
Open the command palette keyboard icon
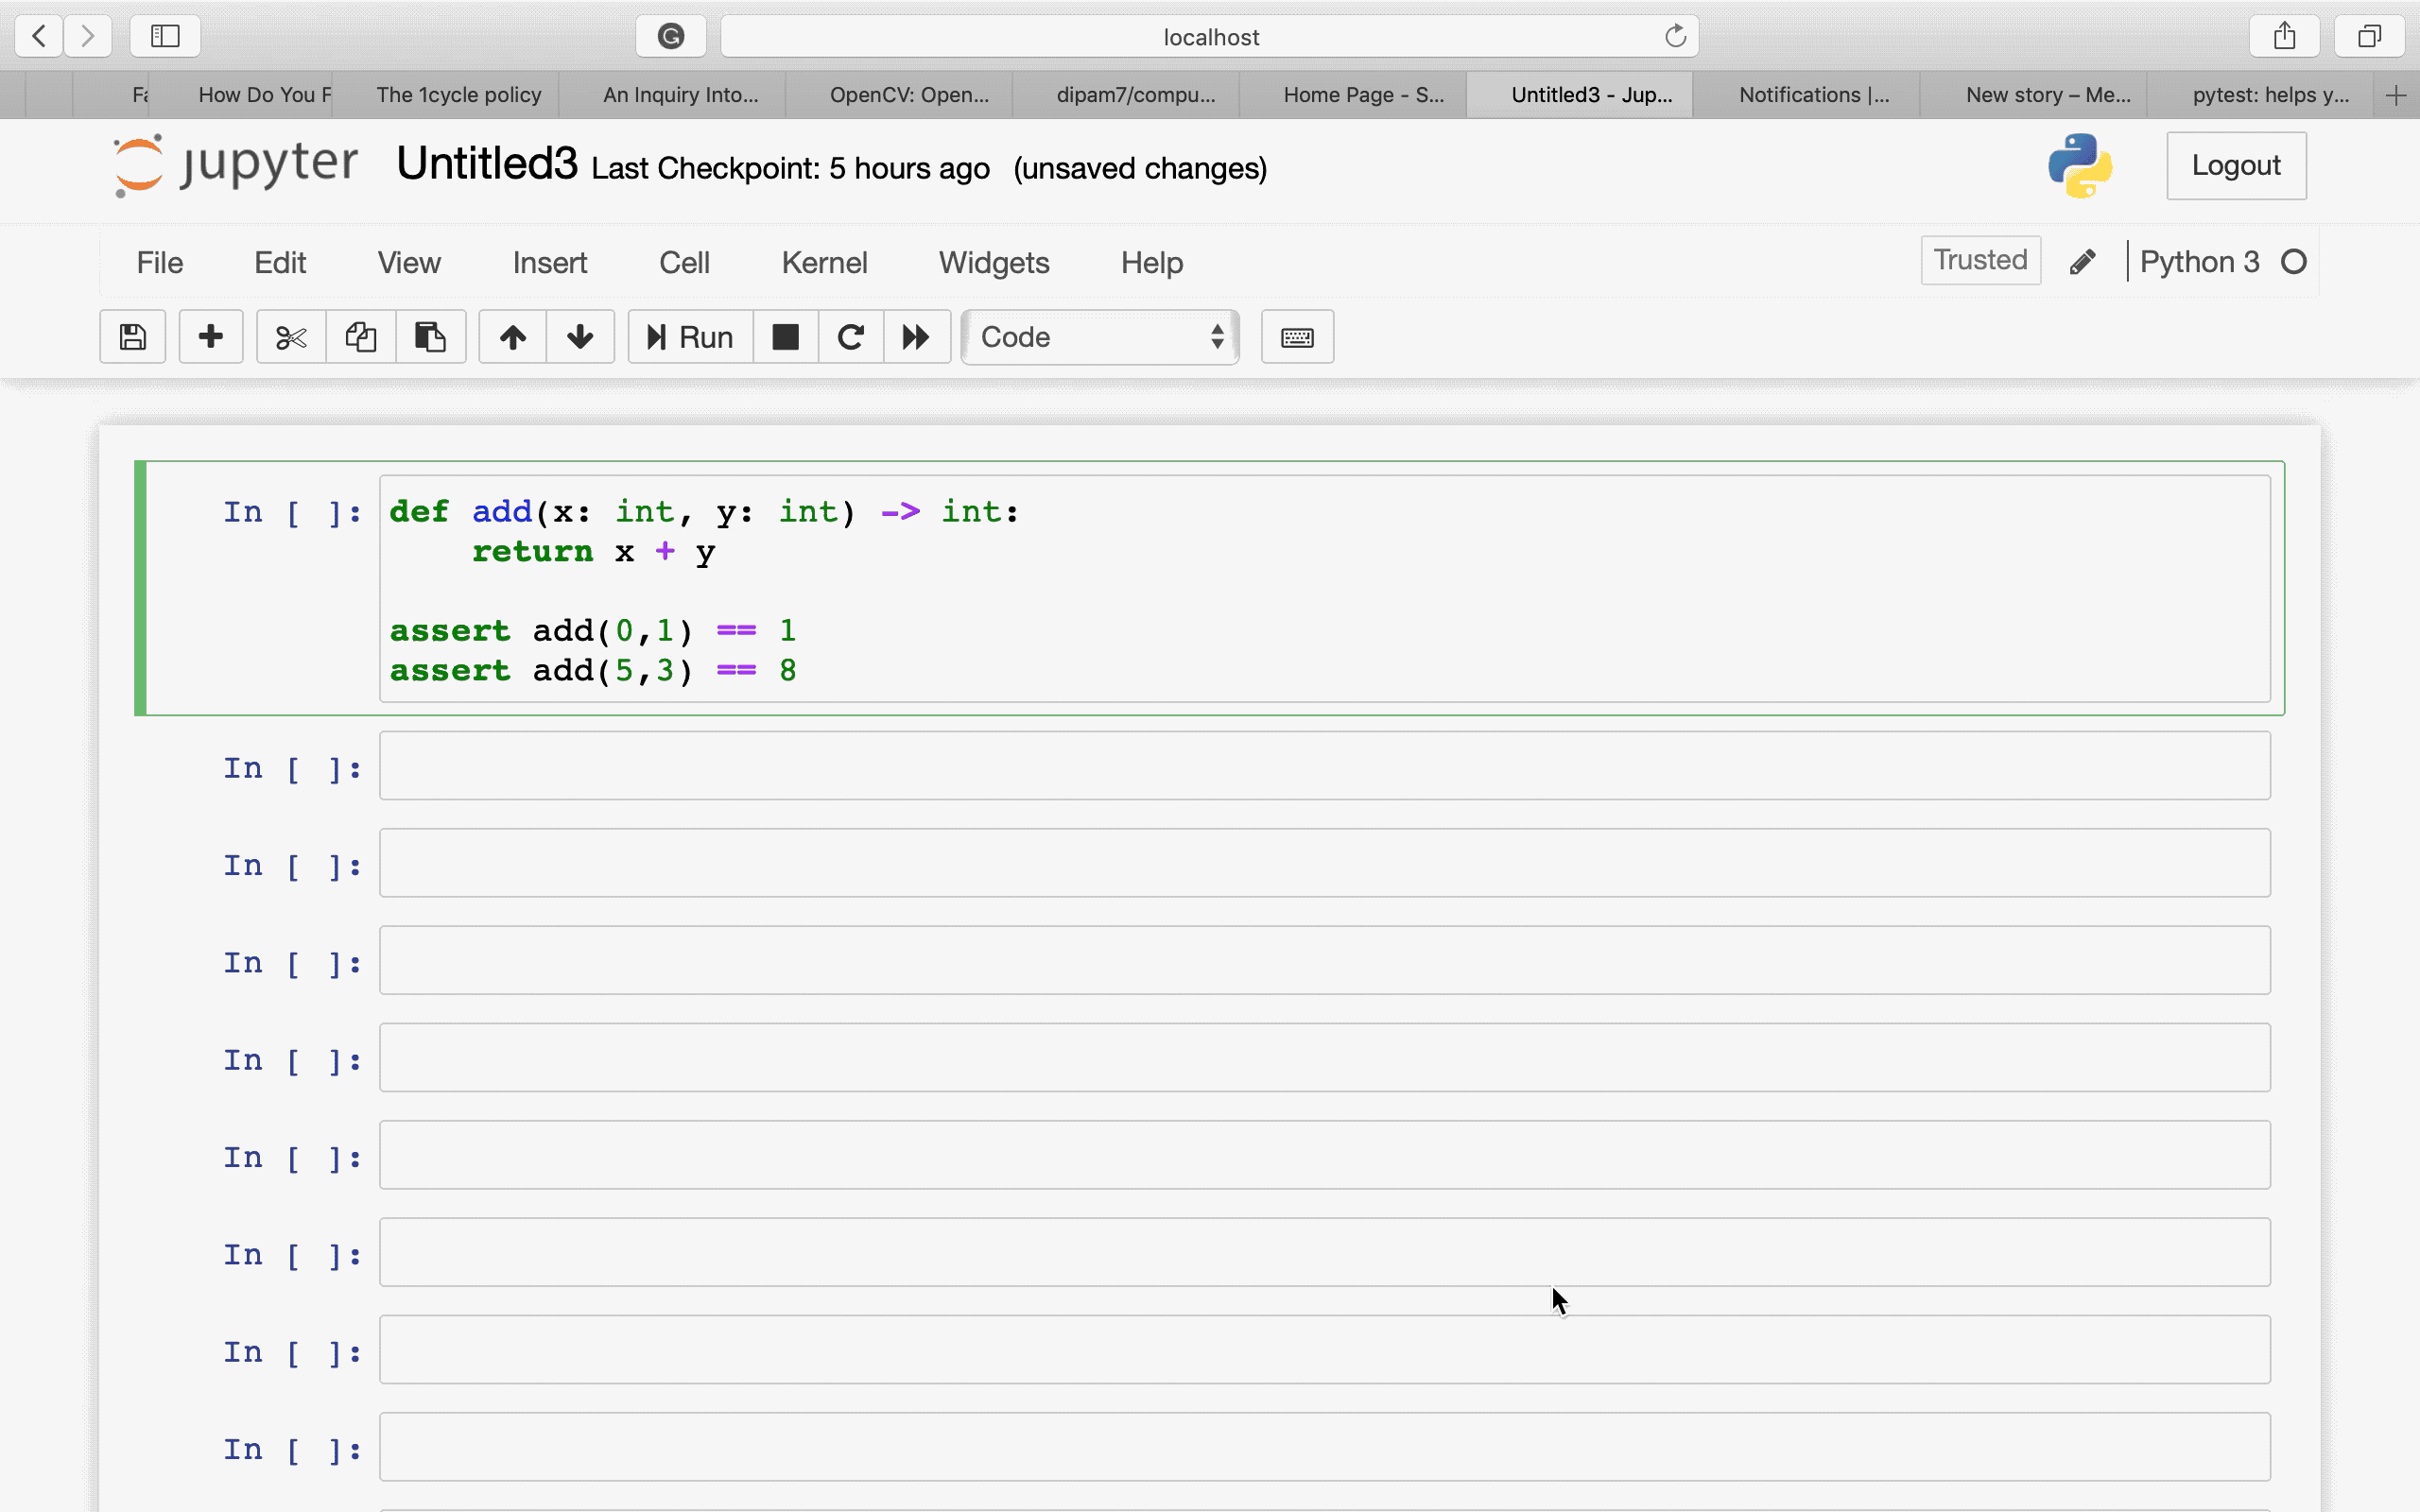1295,337
